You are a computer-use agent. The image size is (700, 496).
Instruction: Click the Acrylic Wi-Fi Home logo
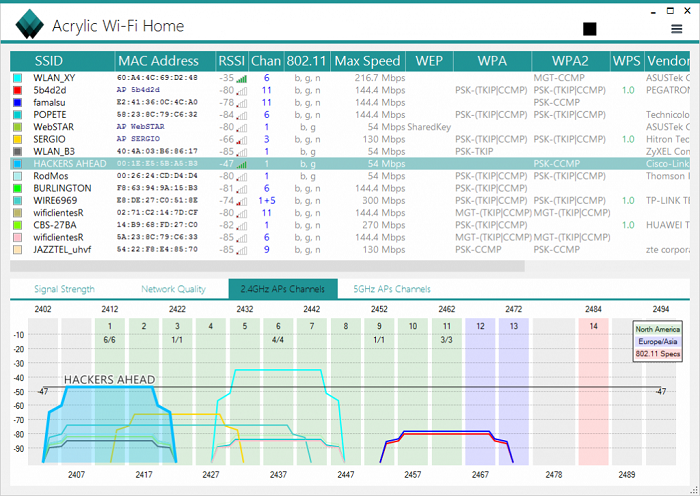(x=29, y=24)
